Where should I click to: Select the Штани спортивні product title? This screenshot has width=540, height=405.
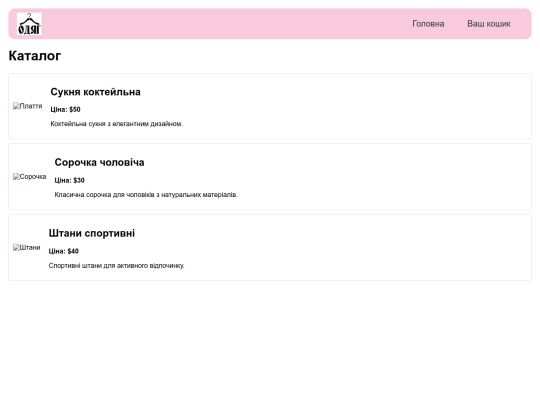tap(92, 233)
